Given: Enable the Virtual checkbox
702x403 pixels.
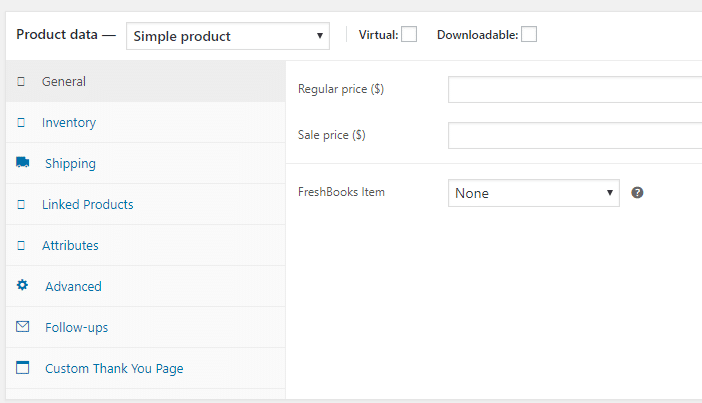Looking at the screenshot, I should coord(409,35).
